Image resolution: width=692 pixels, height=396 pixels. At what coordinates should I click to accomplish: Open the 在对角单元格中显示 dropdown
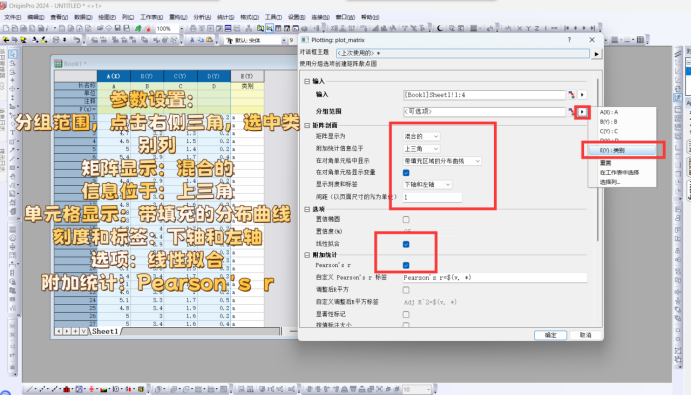point(442,161)
